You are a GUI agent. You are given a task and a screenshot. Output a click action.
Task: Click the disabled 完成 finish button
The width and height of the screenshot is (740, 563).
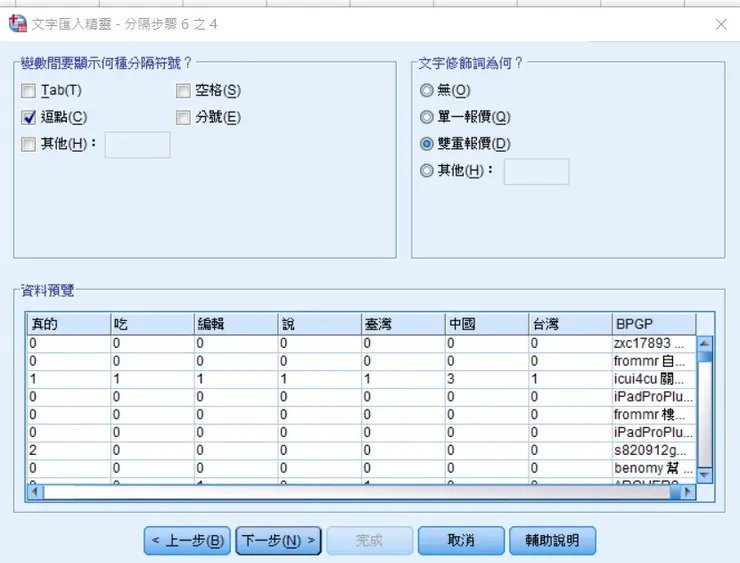(370, 541)
